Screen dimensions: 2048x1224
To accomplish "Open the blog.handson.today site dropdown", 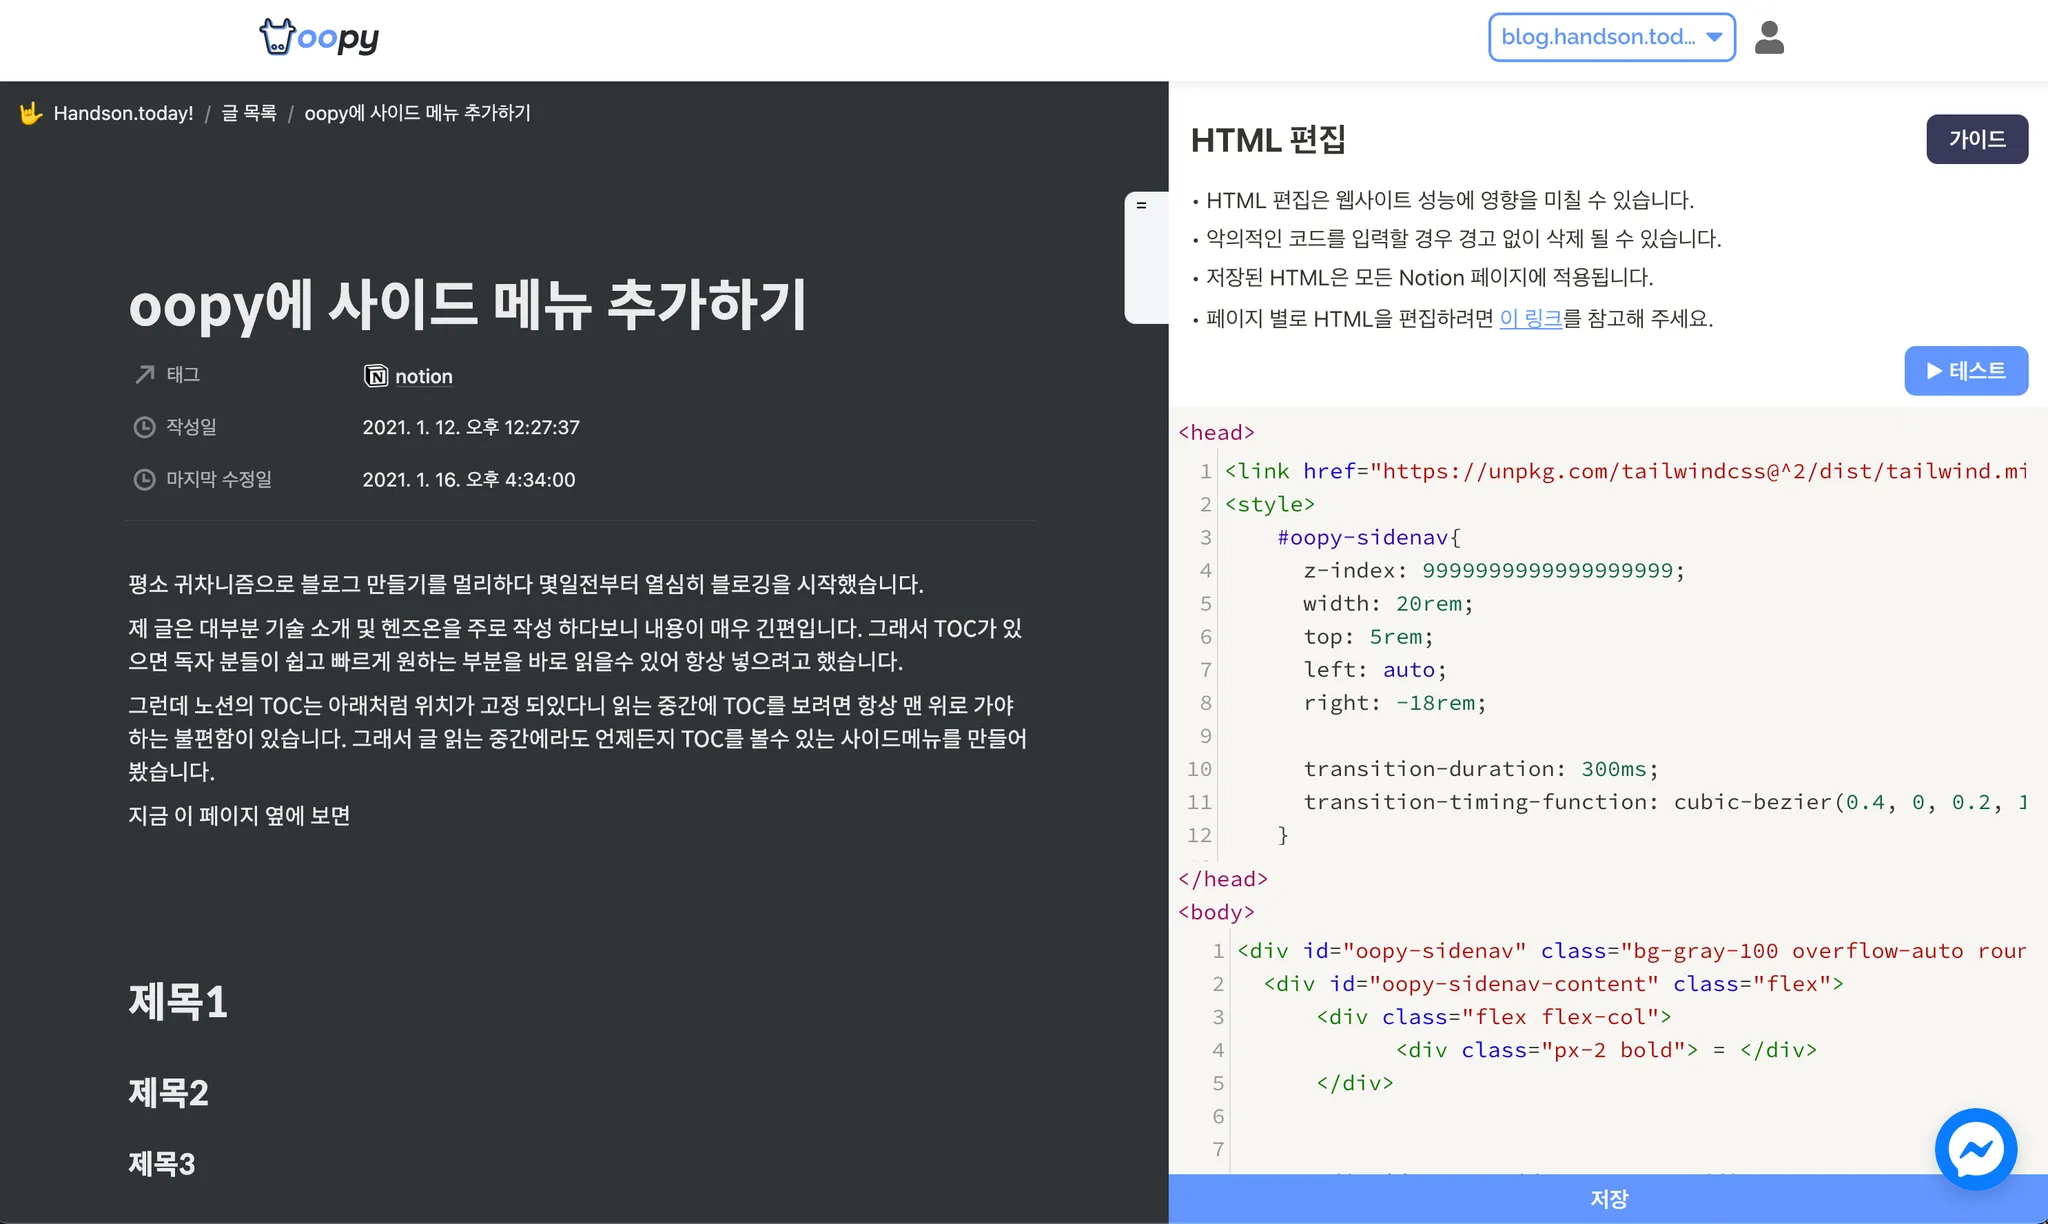I will (1597, 37).
